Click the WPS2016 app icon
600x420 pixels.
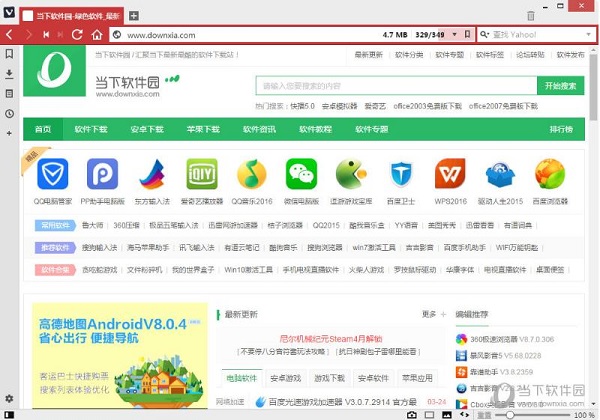[x=450, y=174]
